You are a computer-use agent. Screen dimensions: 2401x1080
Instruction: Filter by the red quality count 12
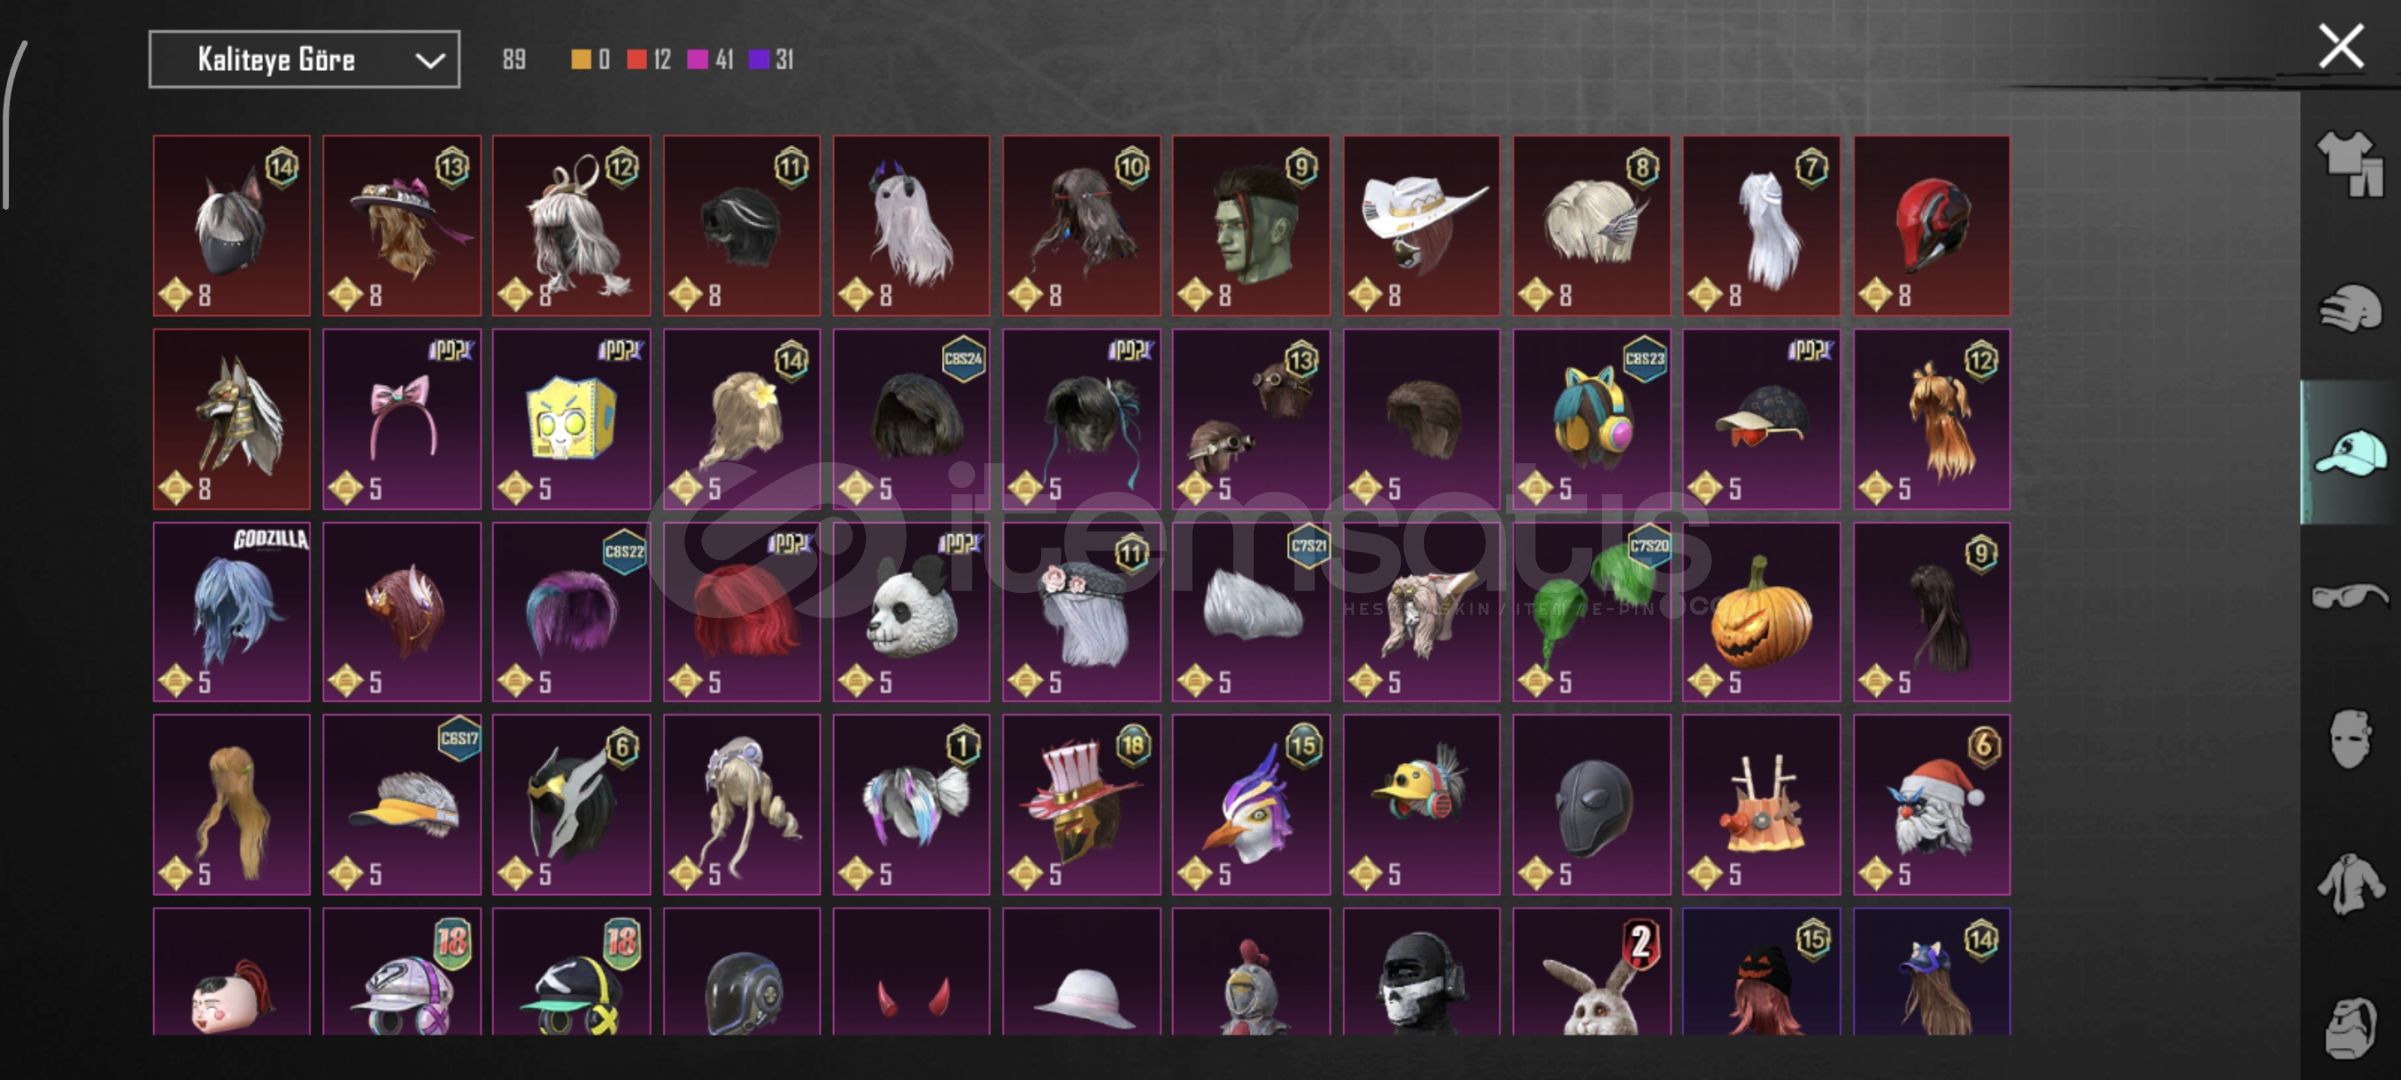tap(649, 60)
